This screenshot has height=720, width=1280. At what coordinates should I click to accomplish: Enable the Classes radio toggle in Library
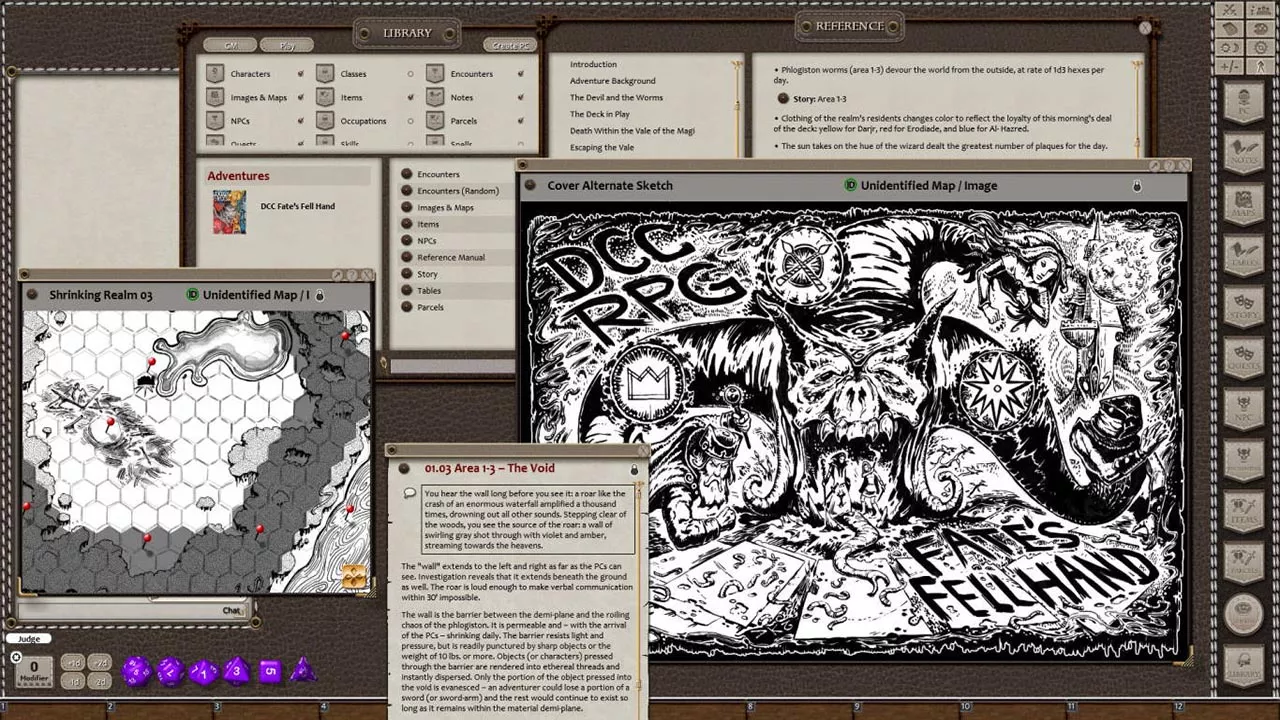(x=410, y=74)
